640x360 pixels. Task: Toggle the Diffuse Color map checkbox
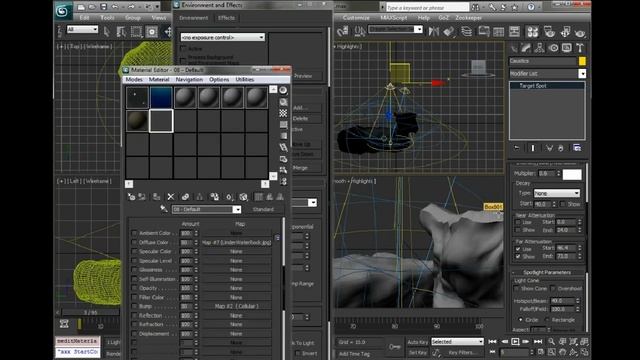(x=134, y=242)
